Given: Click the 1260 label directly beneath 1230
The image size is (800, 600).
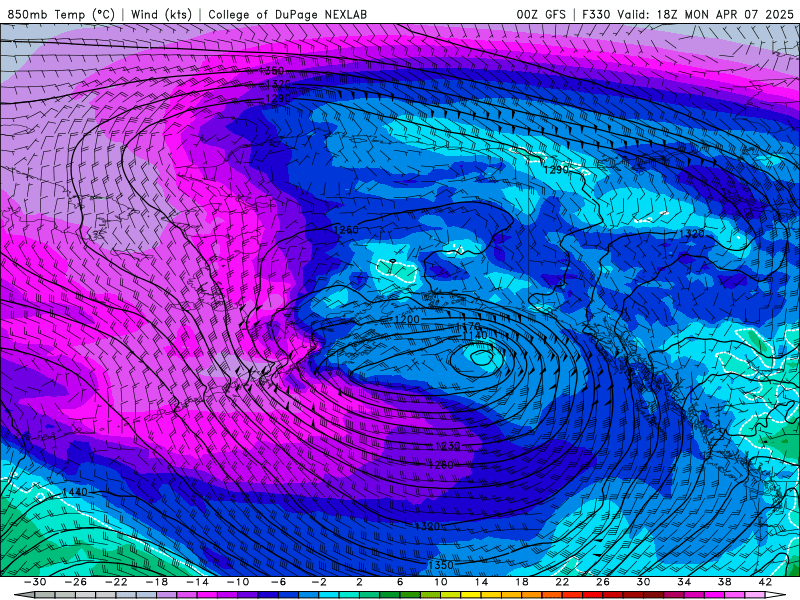Looking at the screenshot, I should point(441,465).
